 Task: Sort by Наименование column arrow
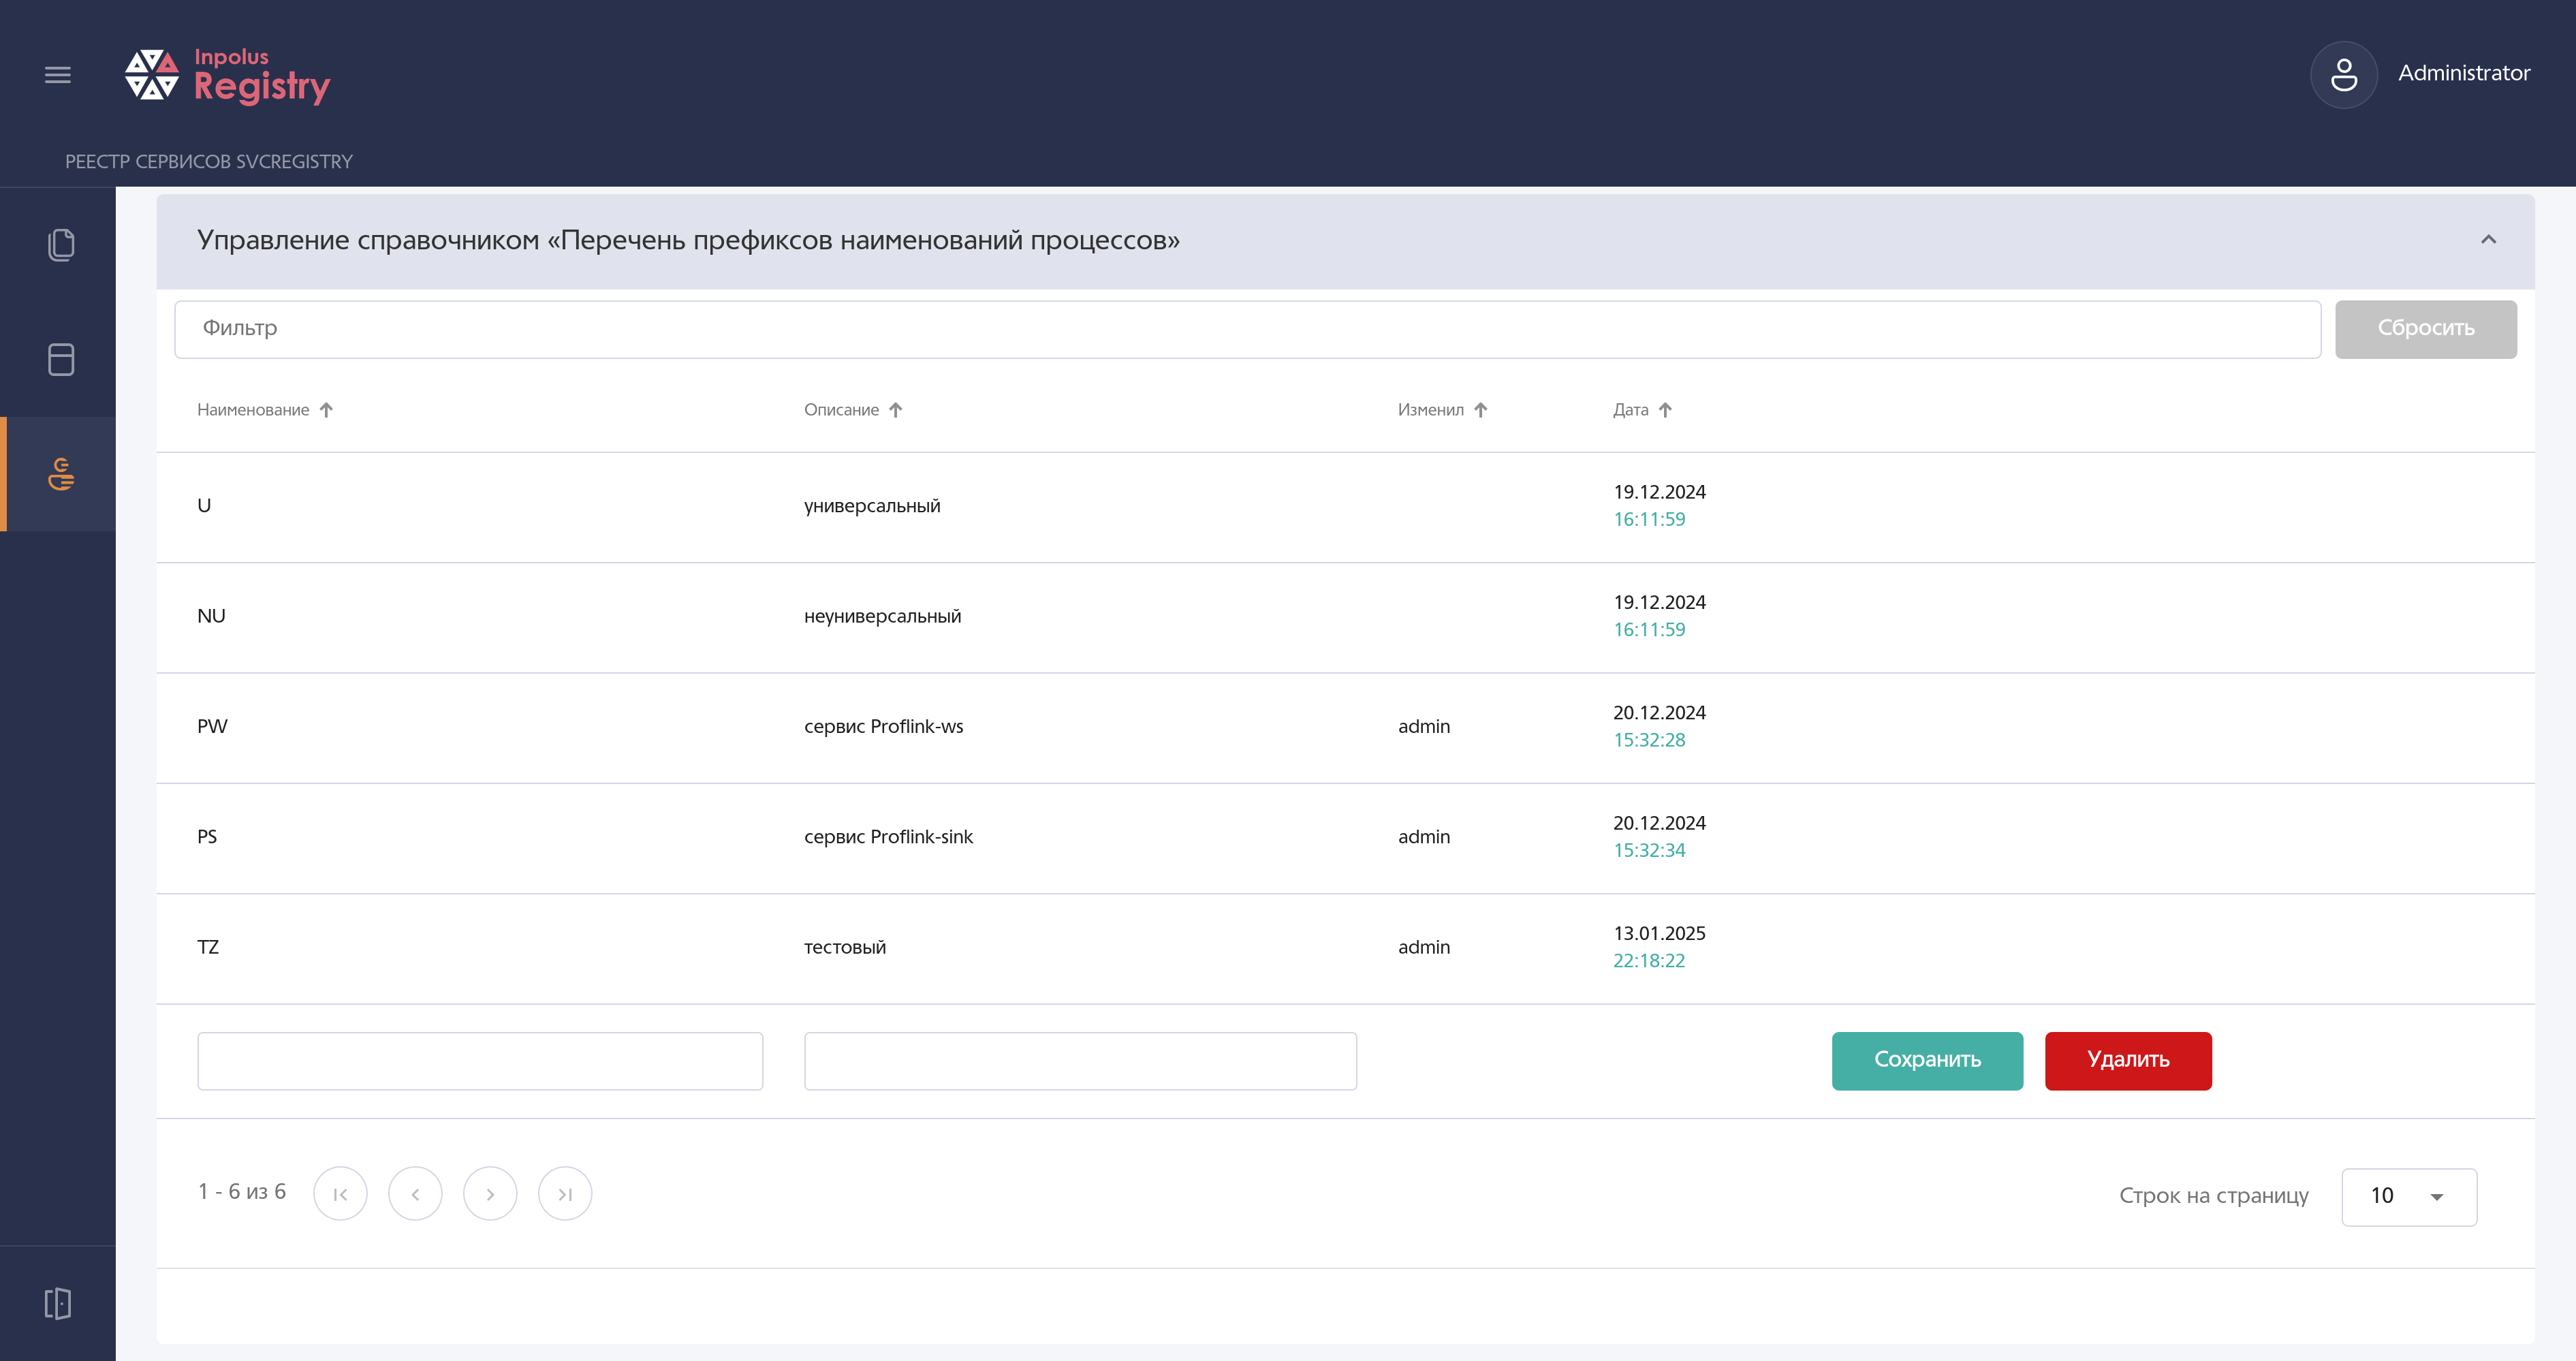coord(326,410)
